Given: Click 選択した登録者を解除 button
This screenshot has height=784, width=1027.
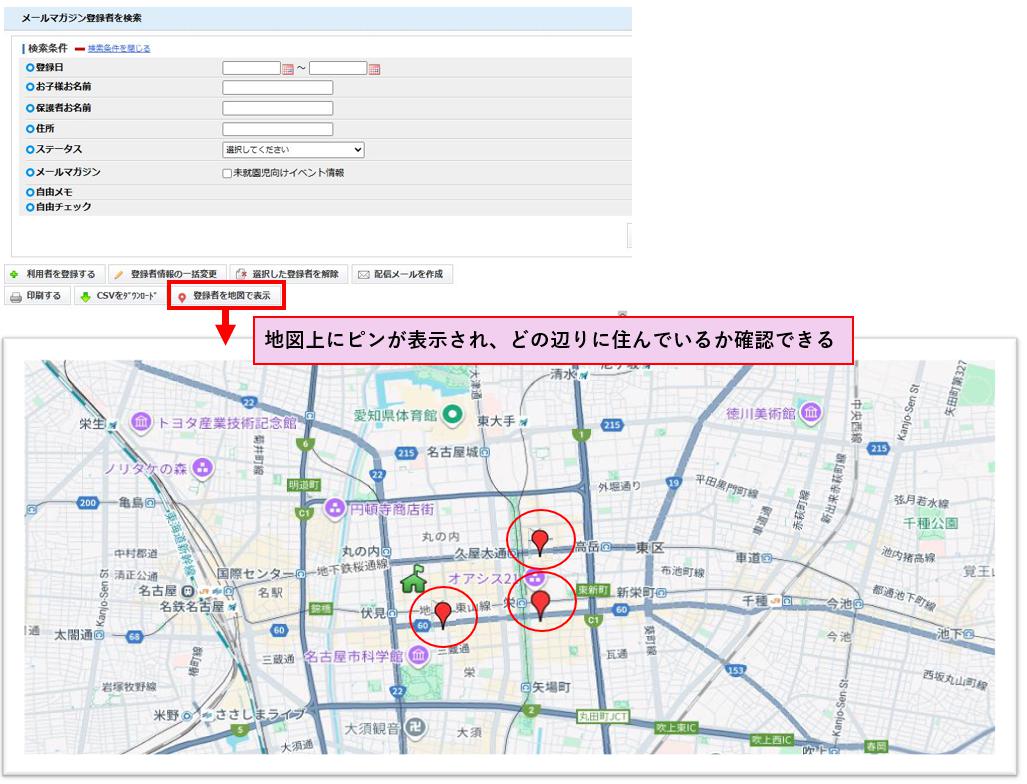Looking at the screenshot, I should pyautogui.click(x=288, y=274).
